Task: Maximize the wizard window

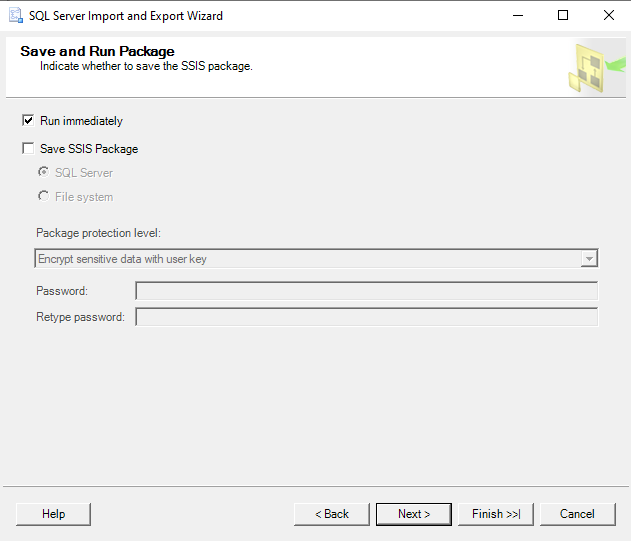Action: (x=563, y=15)
